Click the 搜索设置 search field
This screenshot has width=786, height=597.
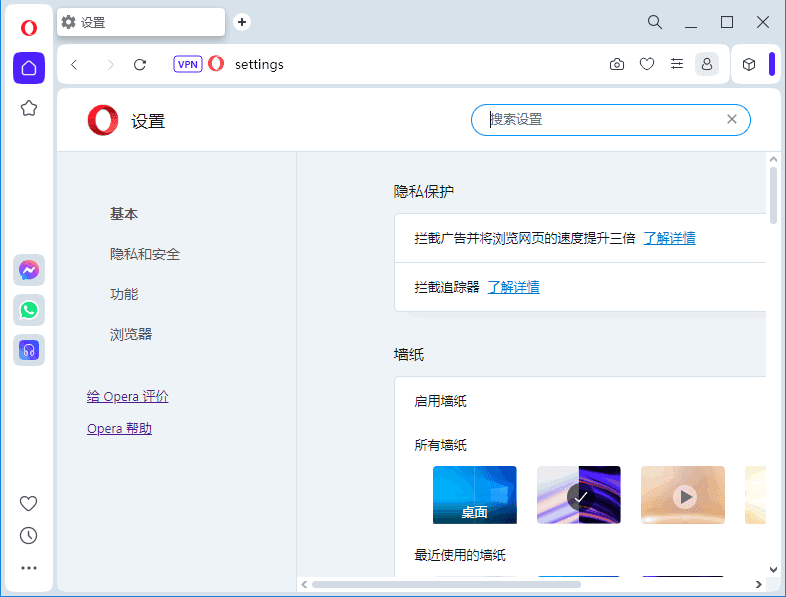point(605,119)
